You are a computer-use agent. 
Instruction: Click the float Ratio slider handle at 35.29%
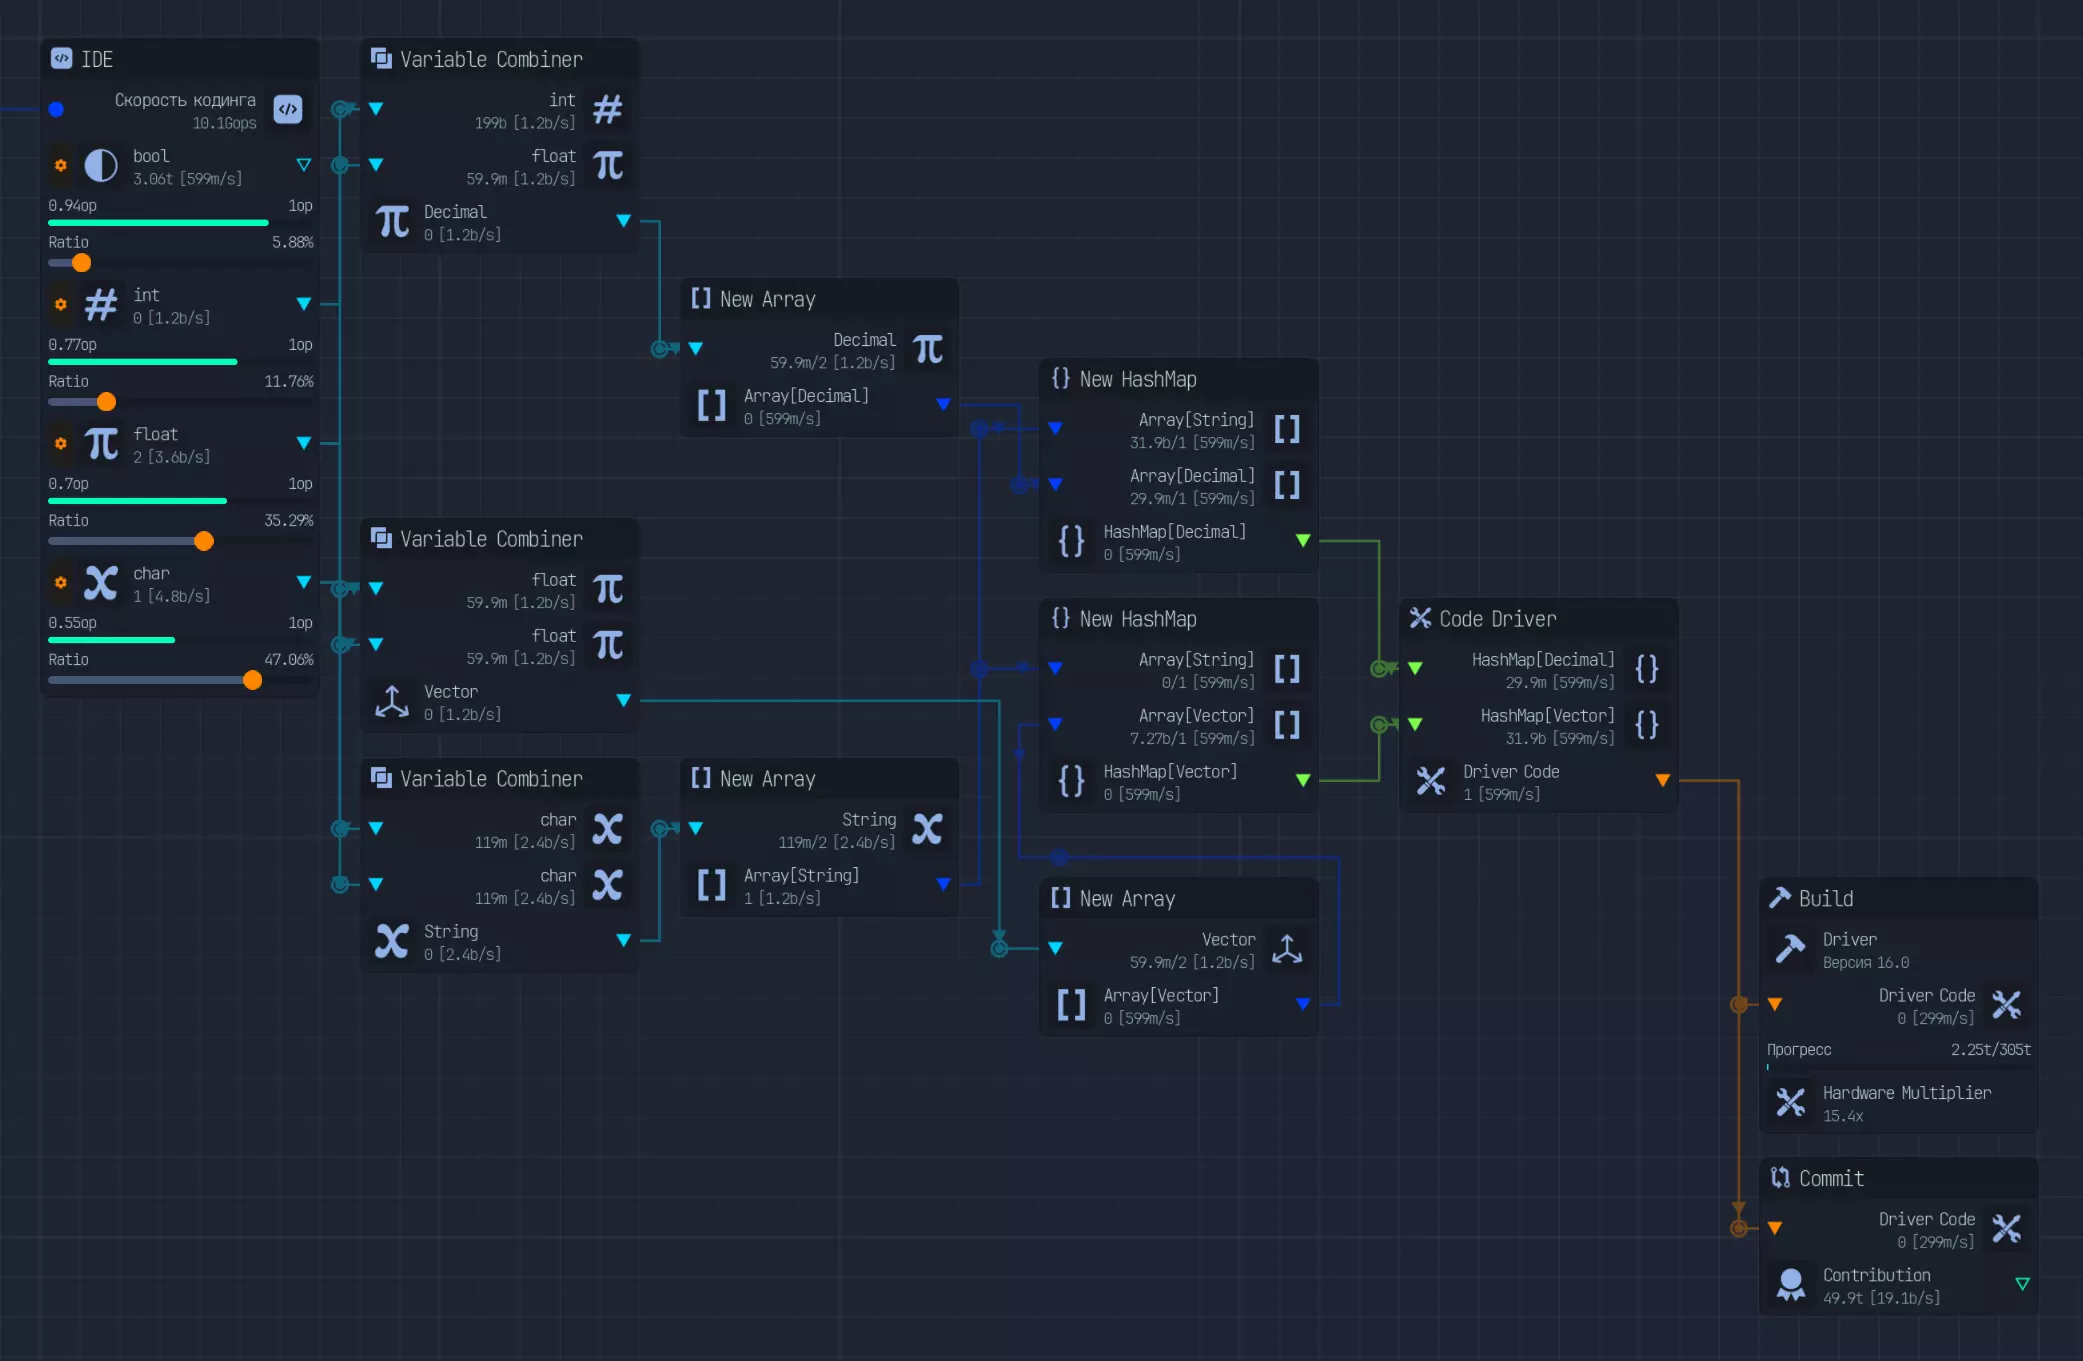coord(204,541)
